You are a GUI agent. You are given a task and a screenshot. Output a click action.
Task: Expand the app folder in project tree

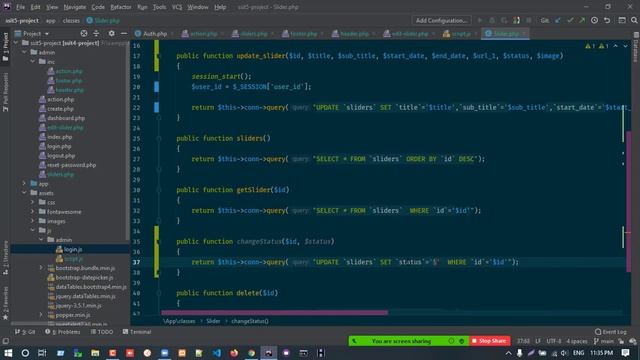coord(24,184)
